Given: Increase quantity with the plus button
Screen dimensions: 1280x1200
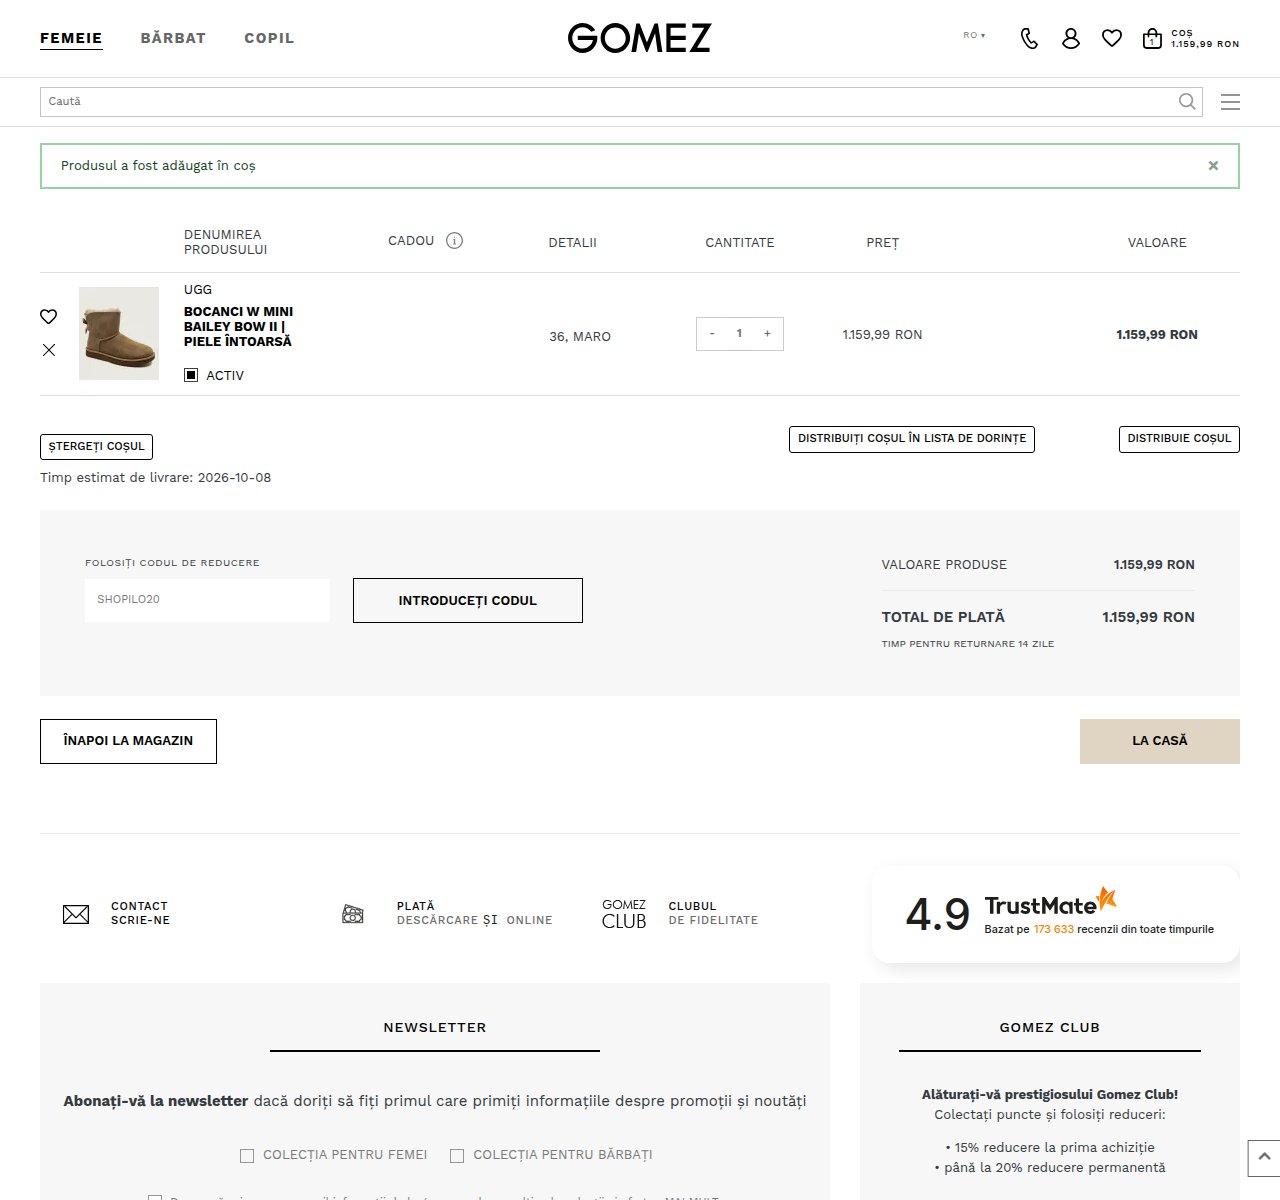Looking at the screenshot, I should [x=767, y=334].
